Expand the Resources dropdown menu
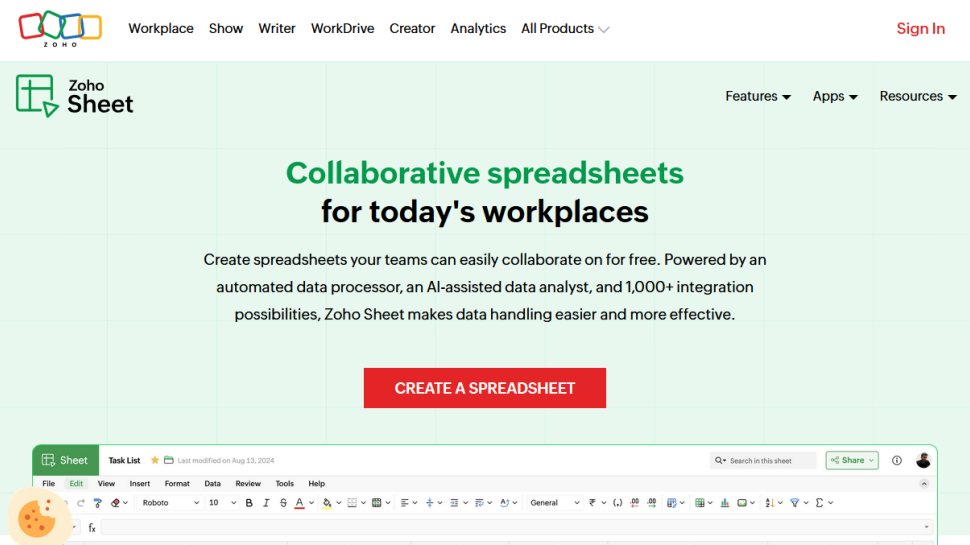Viewport: 970px width, 545px height. [918, 97]
